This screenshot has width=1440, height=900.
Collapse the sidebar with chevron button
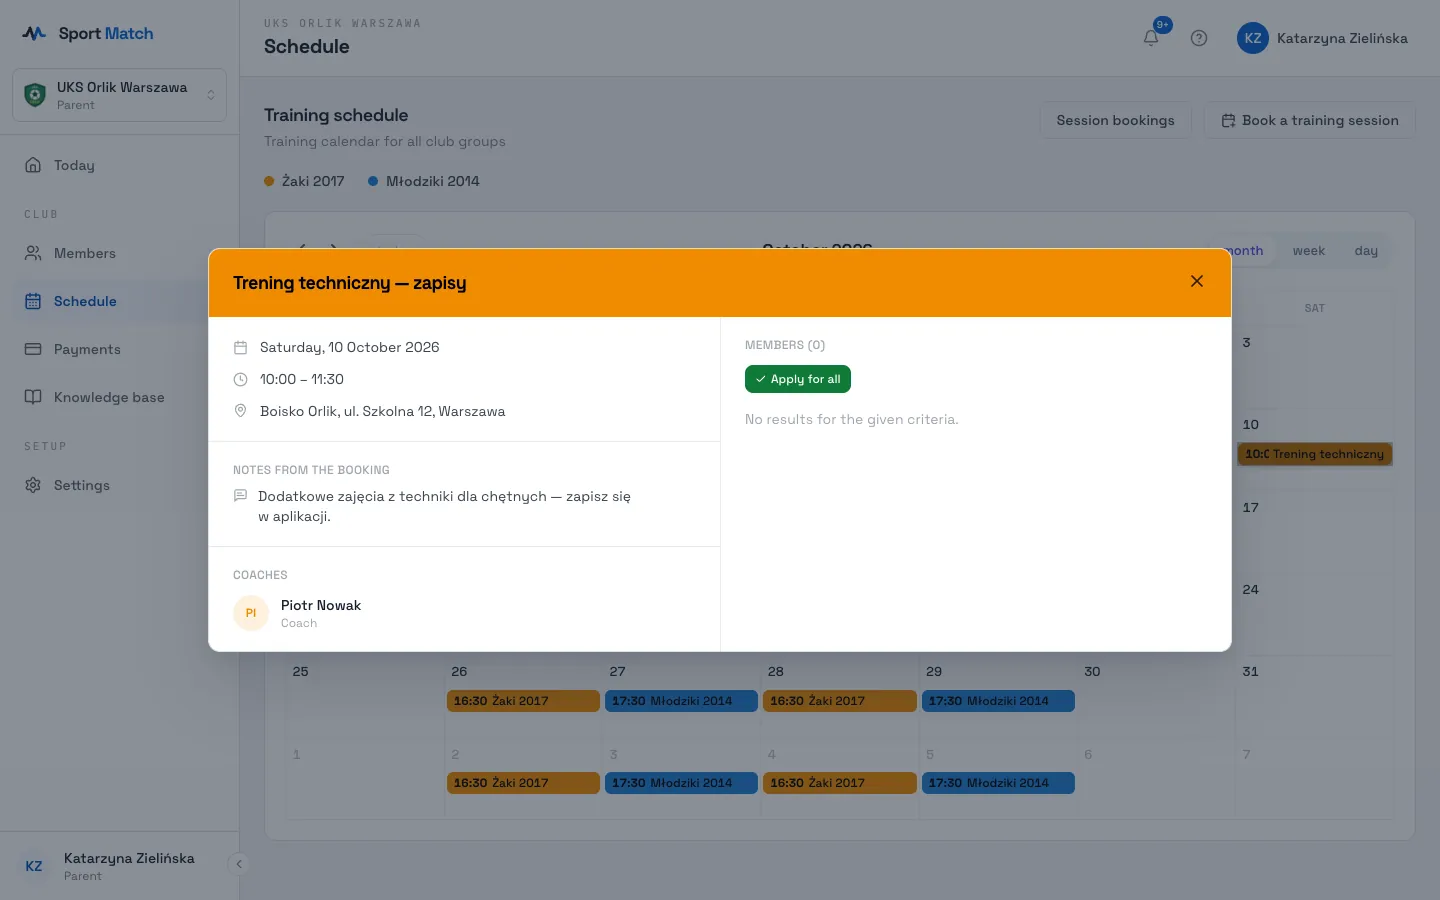pyautogui.click(x=239, y=864)
